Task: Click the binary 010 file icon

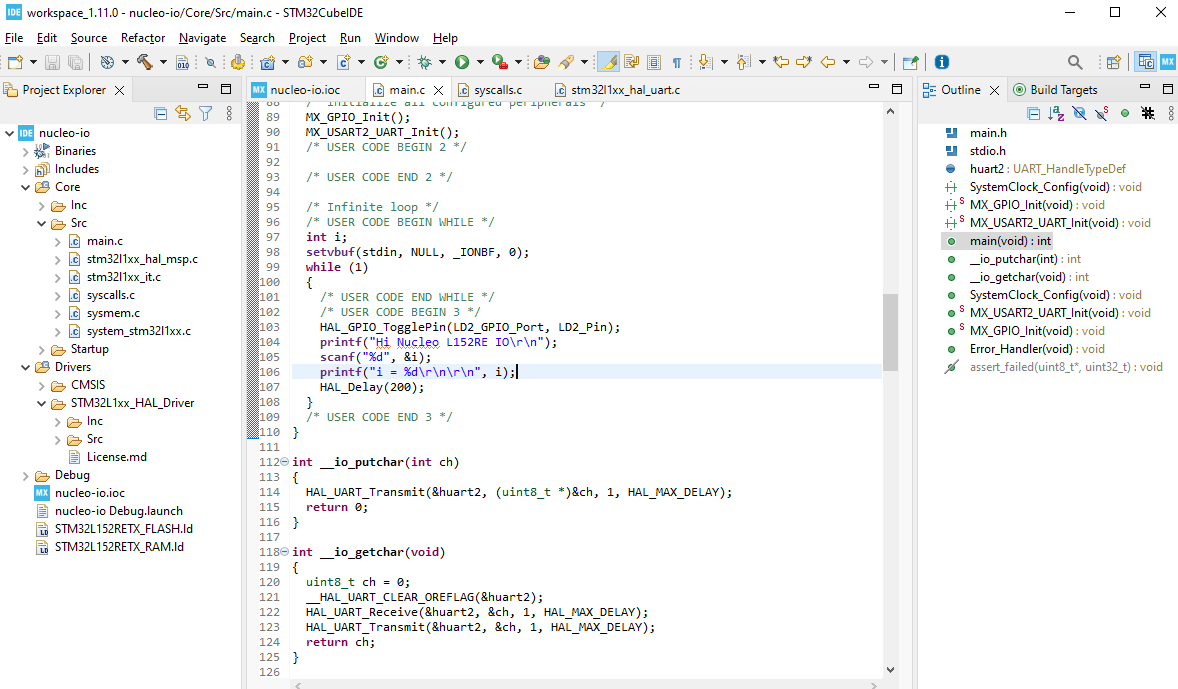Action: click(183, 62)
